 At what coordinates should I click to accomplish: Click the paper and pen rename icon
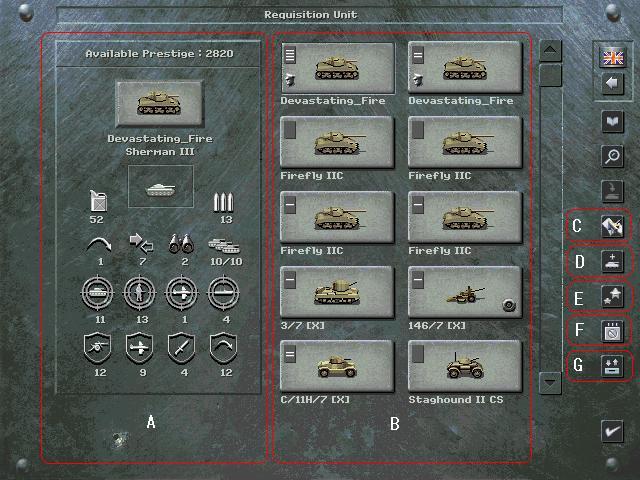coord(613,226)
